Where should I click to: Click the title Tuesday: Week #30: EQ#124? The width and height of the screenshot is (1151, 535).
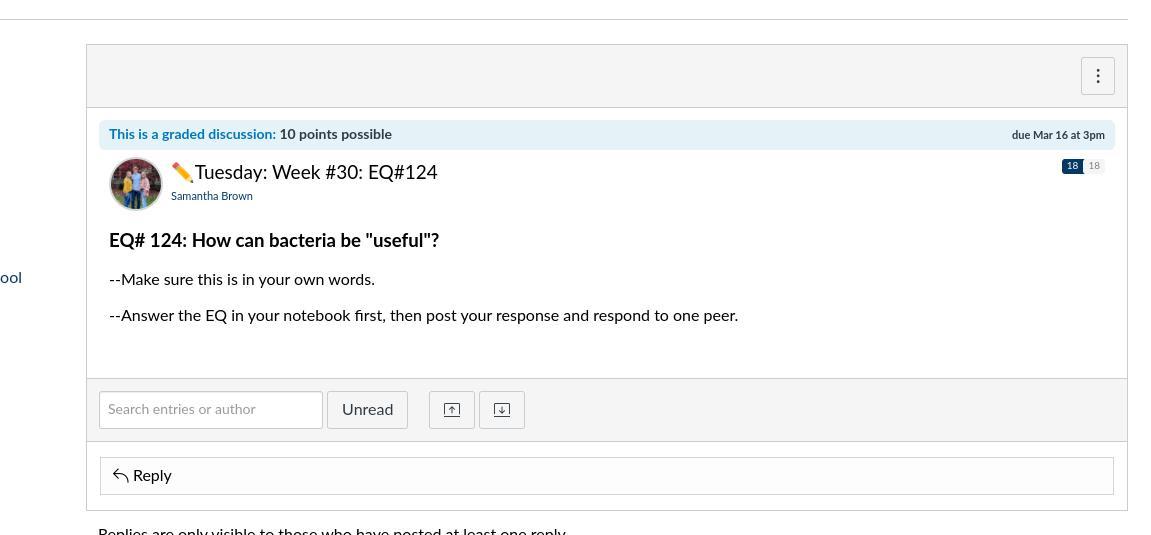pos(316,172)
